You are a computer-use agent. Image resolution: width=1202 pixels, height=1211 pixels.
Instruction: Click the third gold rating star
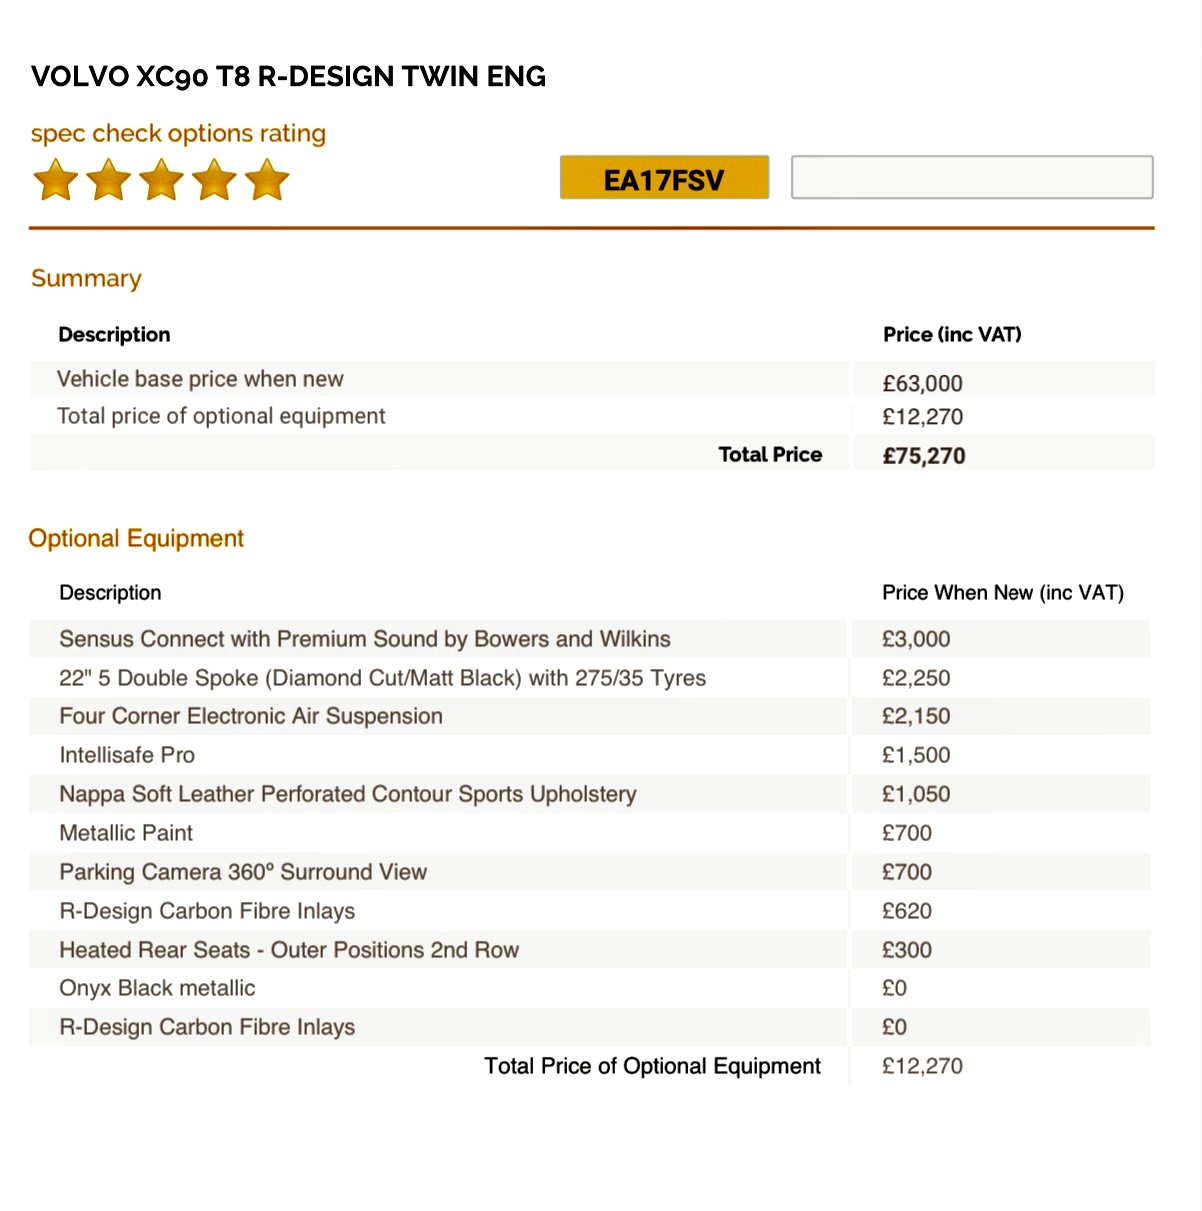click(x=162, y=181)
